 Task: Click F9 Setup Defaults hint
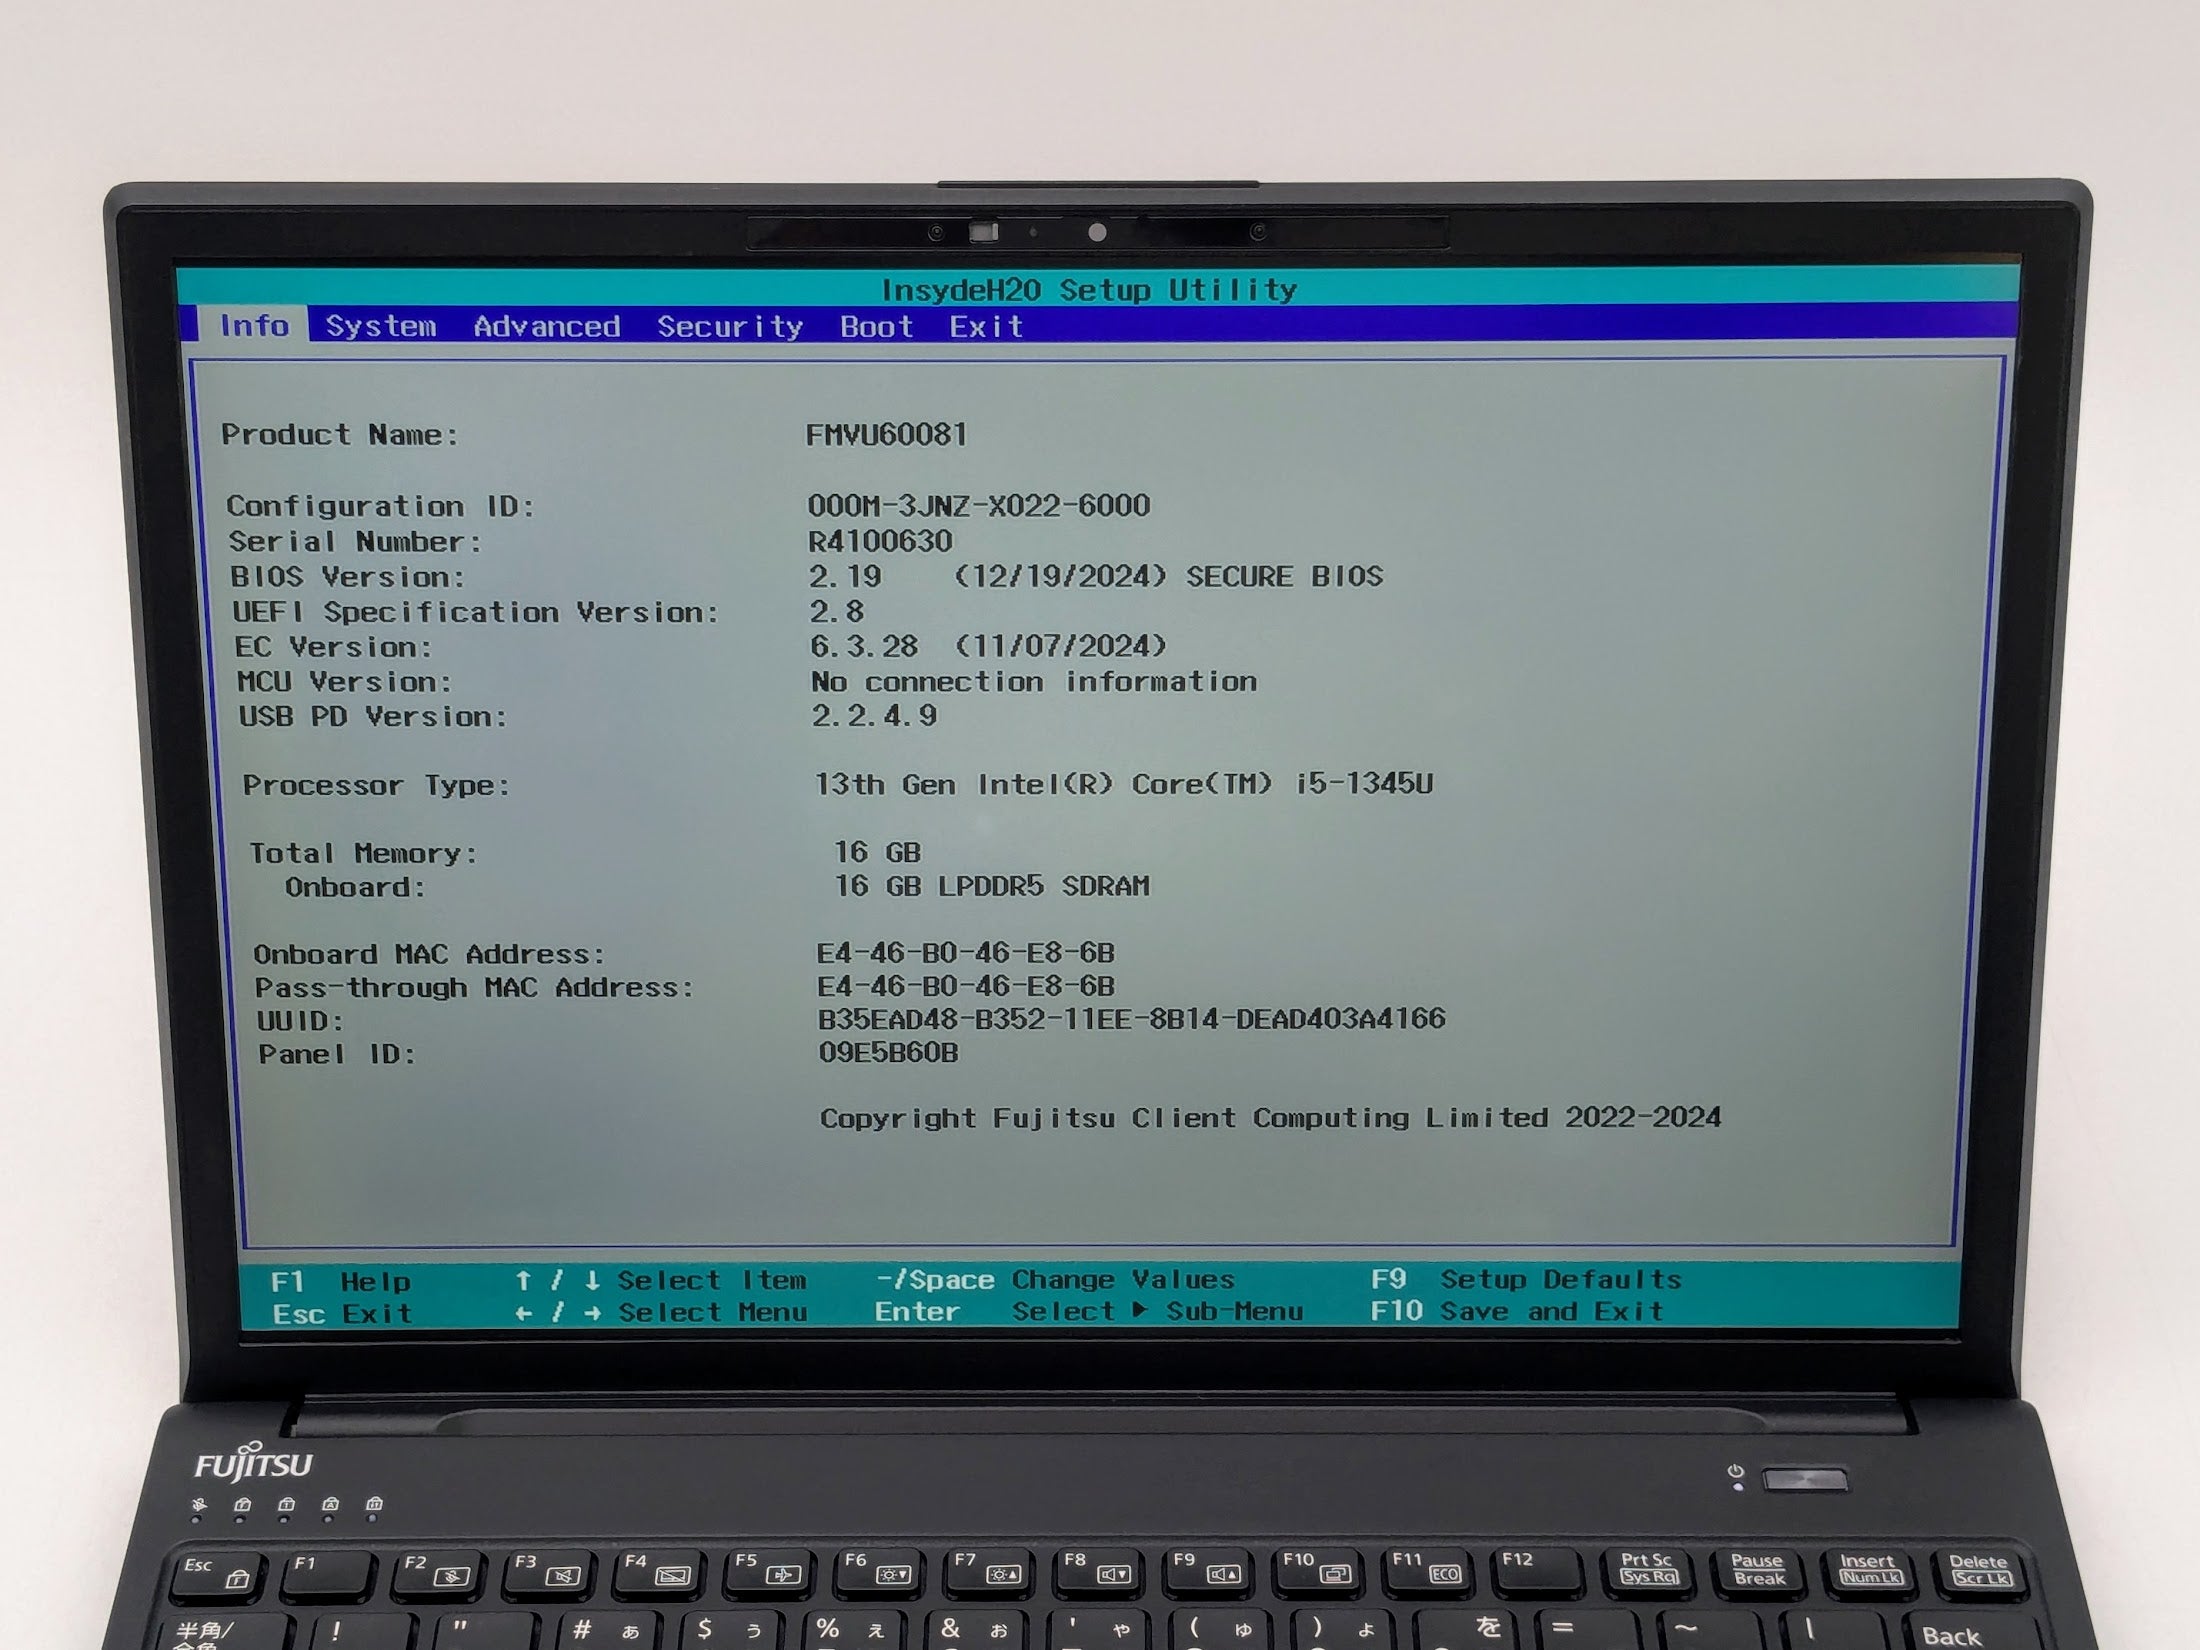1526,1279
